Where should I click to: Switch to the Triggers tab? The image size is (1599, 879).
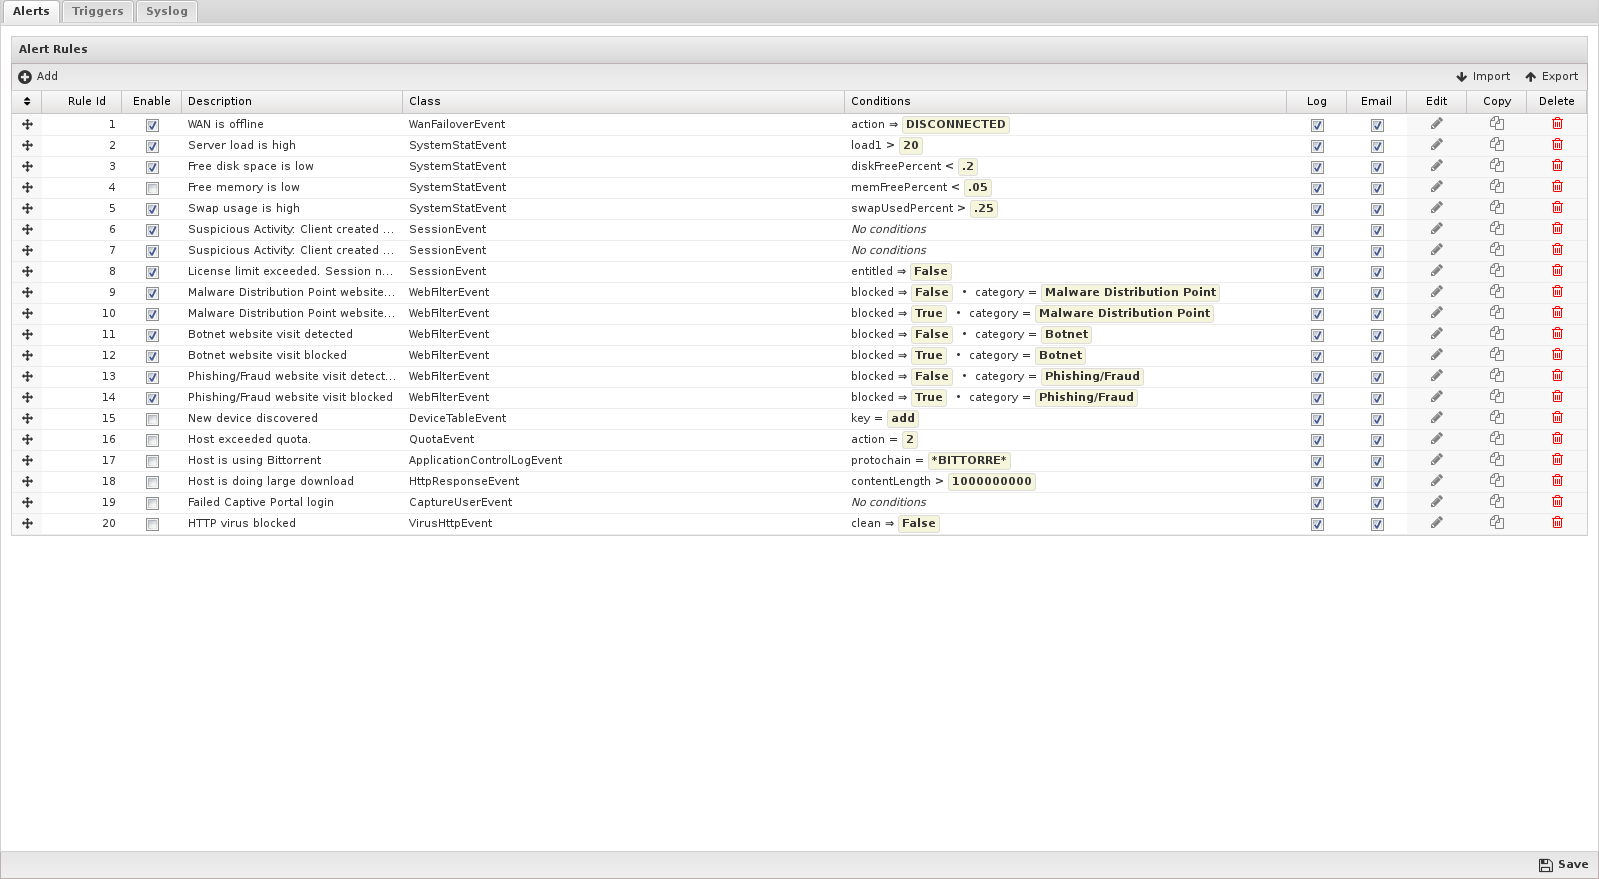pyautogui.click(x=98, y=11)
